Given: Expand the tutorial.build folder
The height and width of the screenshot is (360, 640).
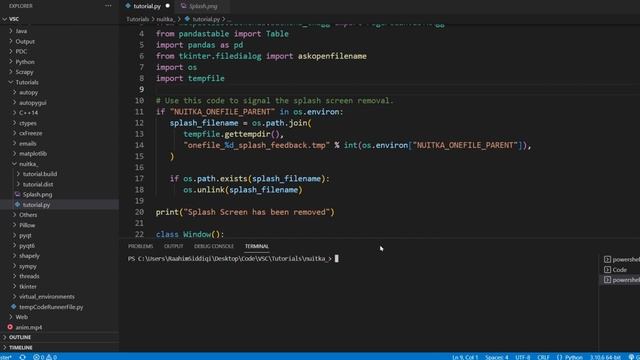Looking at the screenshot, I should [40, 174].
